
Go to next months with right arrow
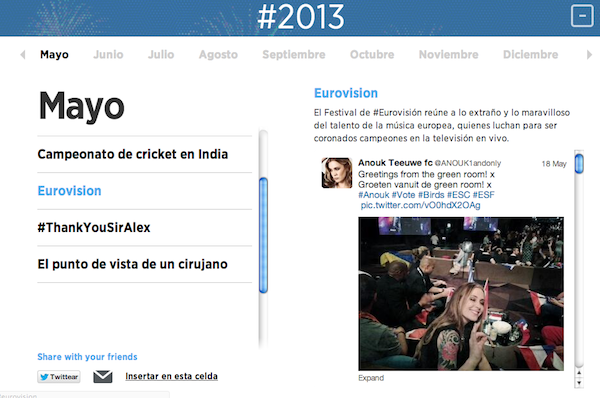coord(589,55)
